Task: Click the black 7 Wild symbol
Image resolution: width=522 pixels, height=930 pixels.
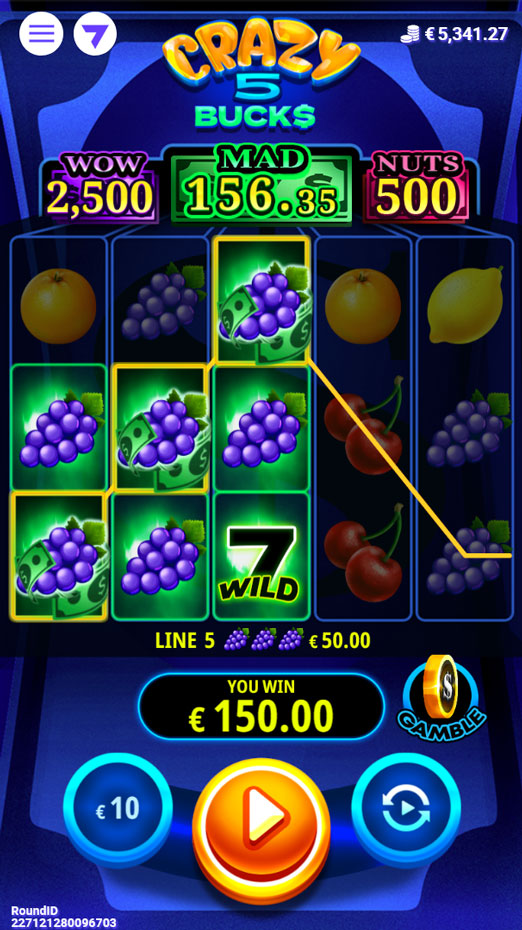Action: [262, 556]
